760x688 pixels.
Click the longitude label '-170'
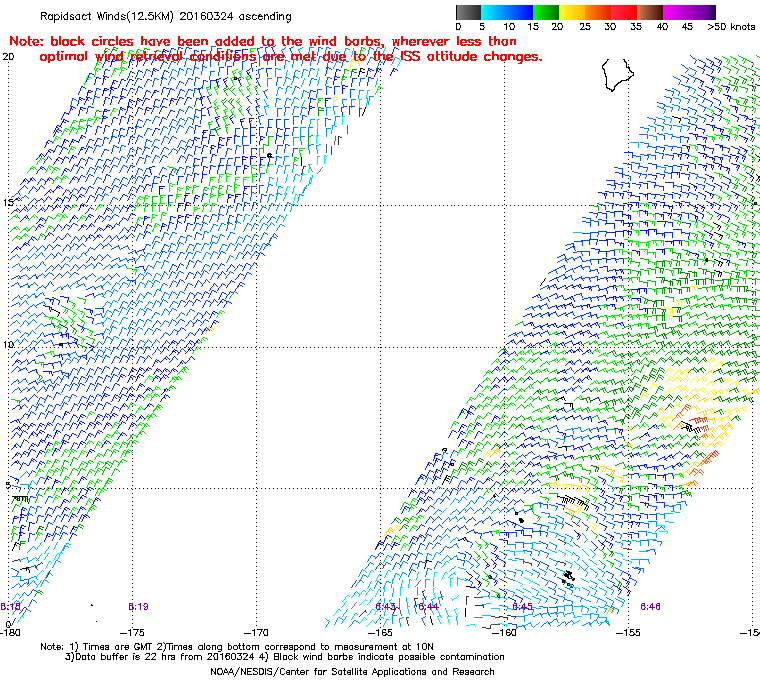coord(256,632)
